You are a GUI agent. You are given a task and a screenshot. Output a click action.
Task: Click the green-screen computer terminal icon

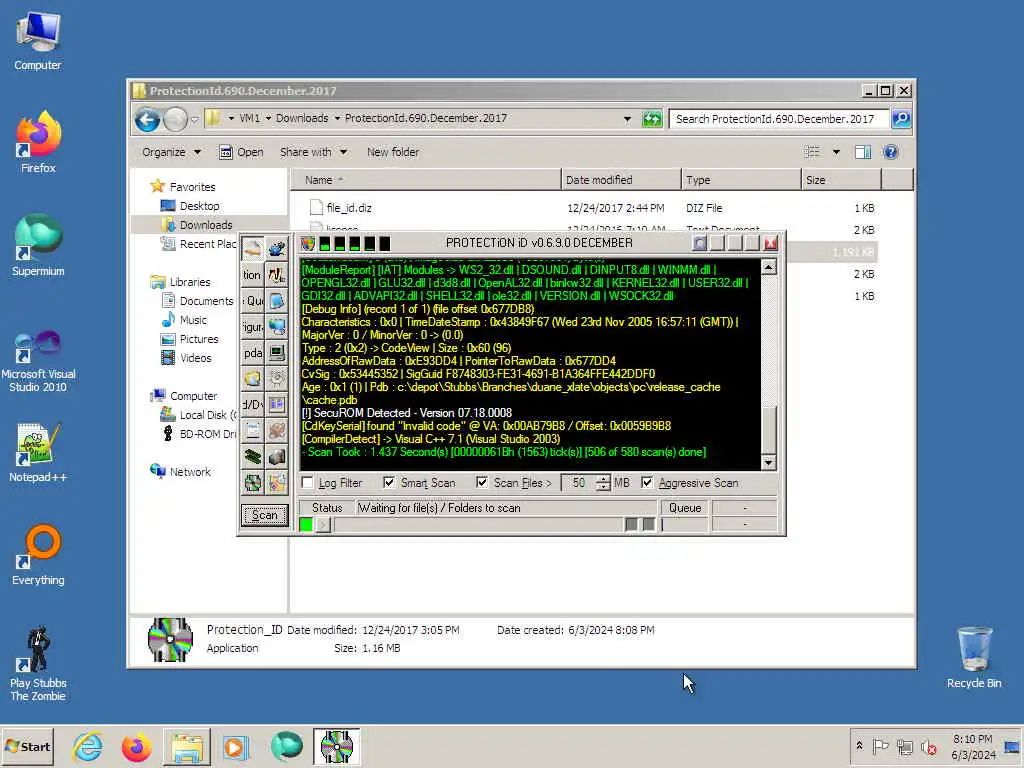pos(277,353)
